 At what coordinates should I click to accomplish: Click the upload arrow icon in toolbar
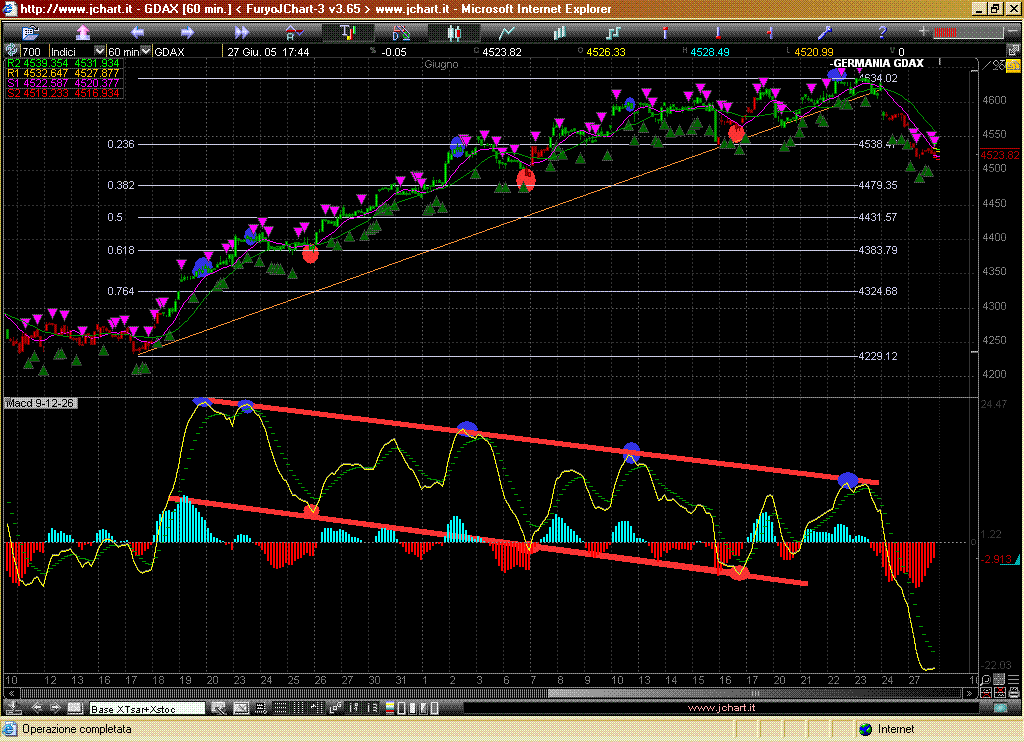click(85, 33)
